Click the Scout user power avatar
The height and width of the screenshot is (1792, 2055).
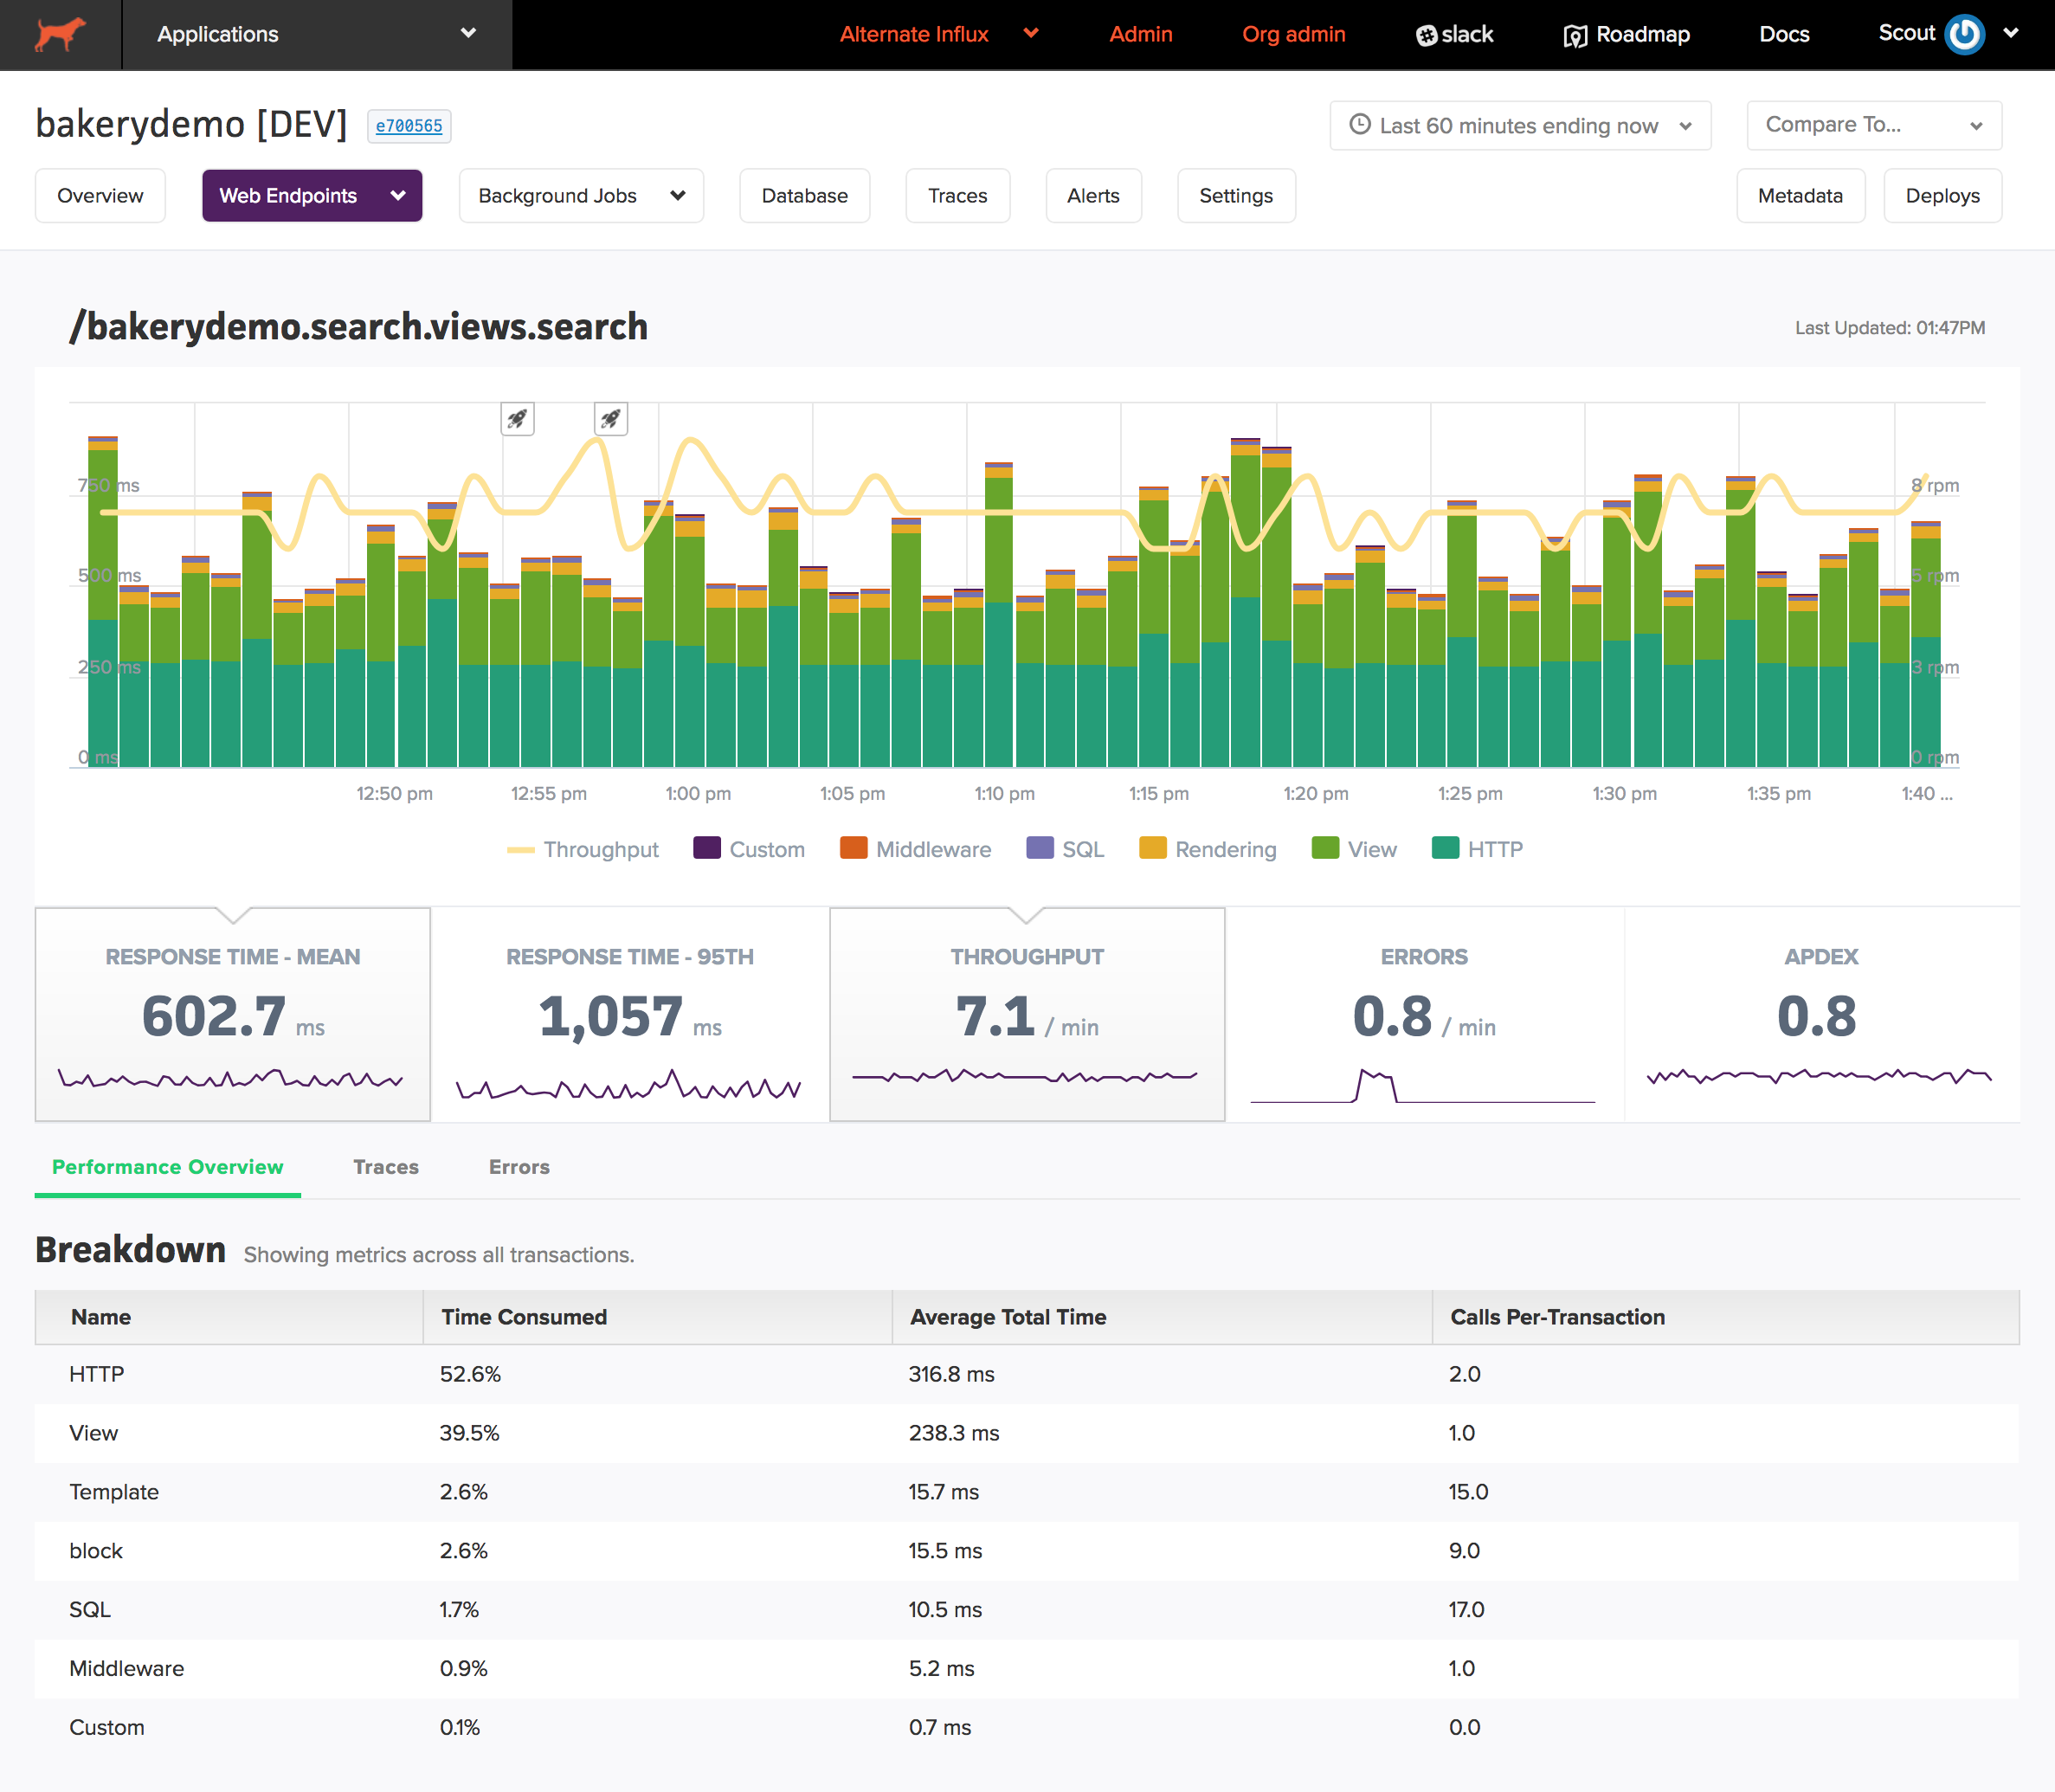coord(1965,34)
